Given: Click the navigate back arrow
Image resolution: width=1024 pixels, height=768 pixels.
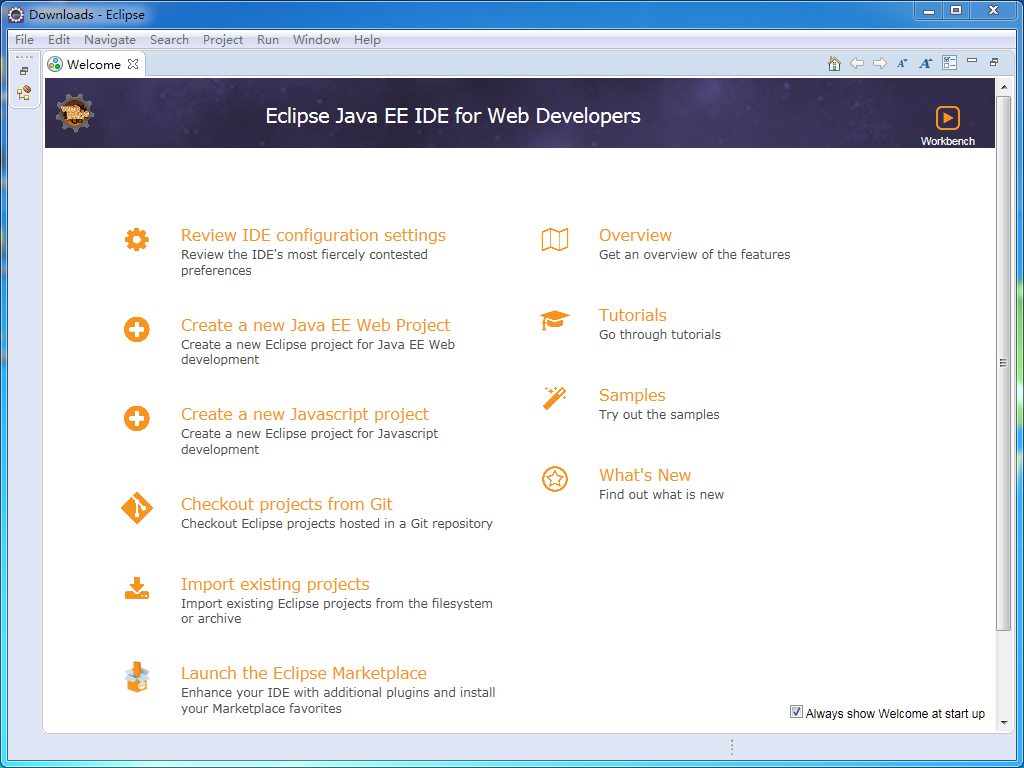Looking at the screenshot, I should (857, 63).
